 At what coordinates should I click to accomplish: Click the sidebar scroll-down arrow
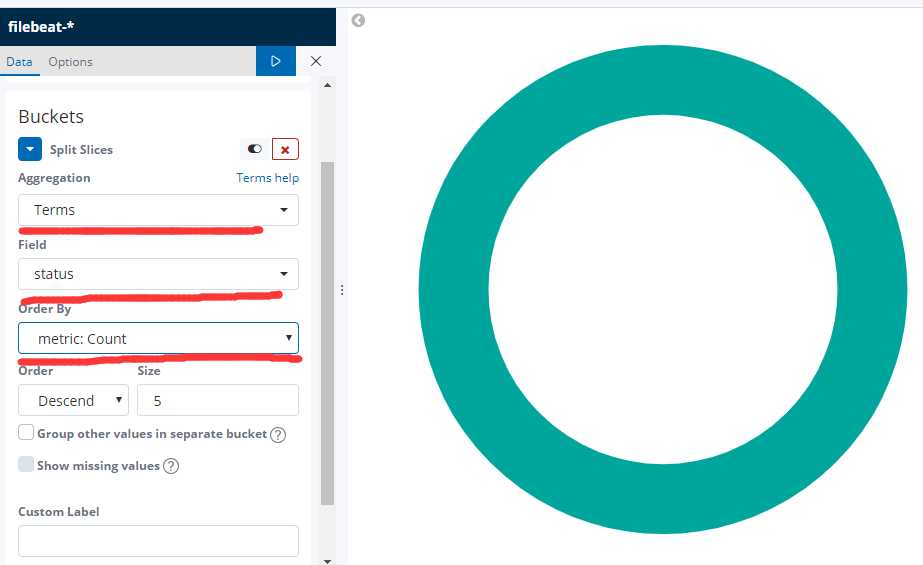click(327, 561)
